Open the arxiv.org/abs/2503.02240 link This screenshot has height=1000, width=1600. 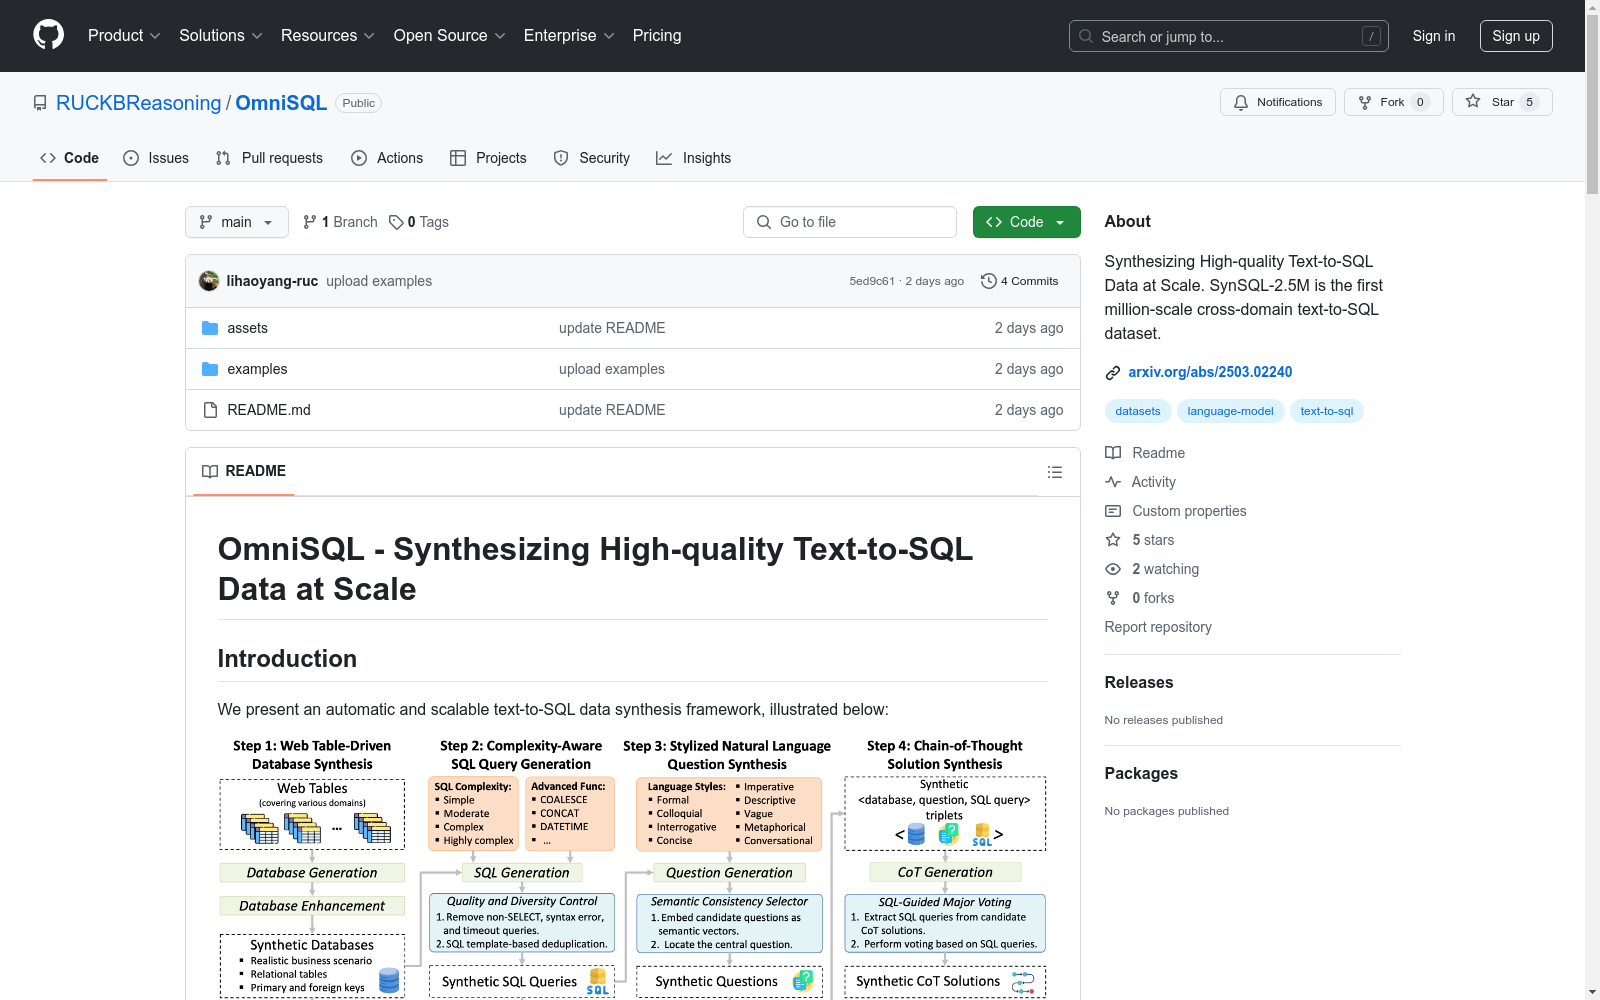click(x=1210, y=372)
